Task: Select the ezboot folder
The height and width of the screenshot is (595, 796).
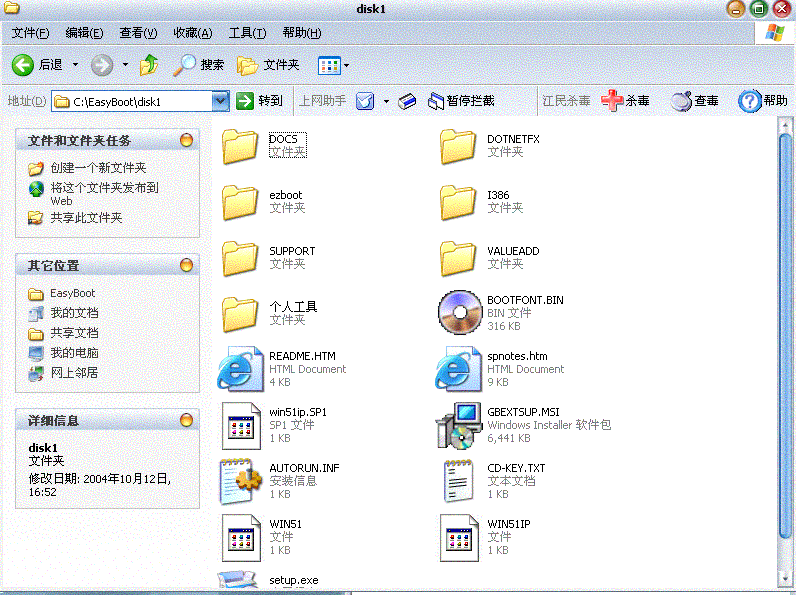Action: (263, 202)
